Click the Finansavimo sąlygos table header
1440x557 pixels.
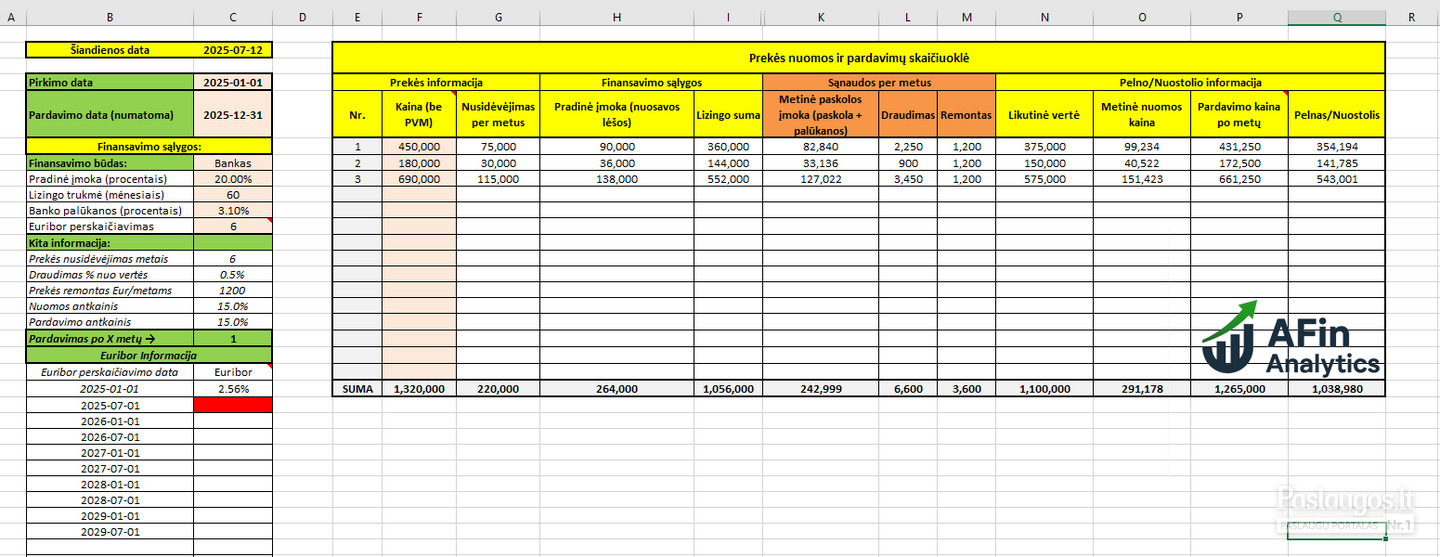tap(651, 82)
